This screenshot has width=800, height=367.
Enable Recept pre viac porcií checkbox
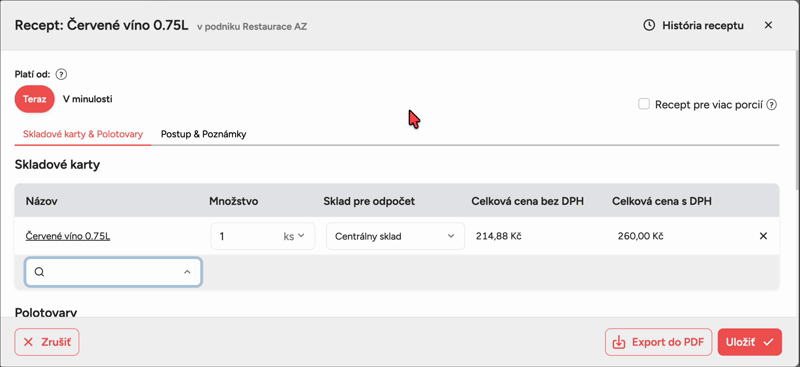[644, 105]
